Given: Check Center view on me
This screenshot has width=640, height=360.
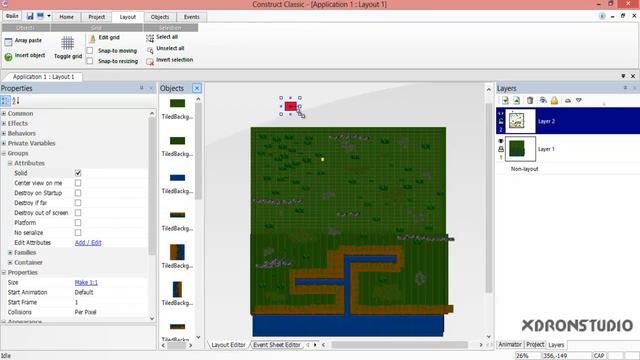Looking at the screenshot, I should pos(78,183).
